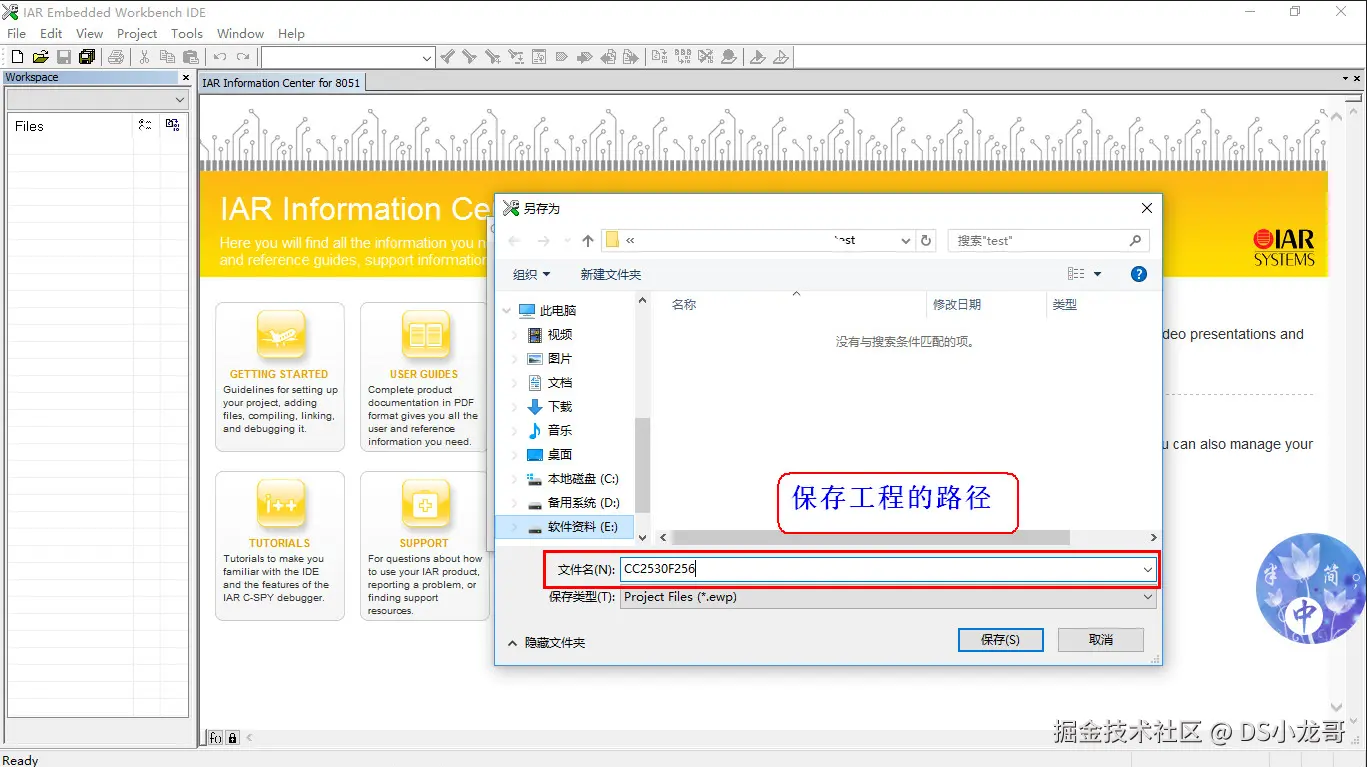Viewport: 1367px width, 767px height.
Task: Click the Navigate Backward toolbar icon
Action: point(608,57)
